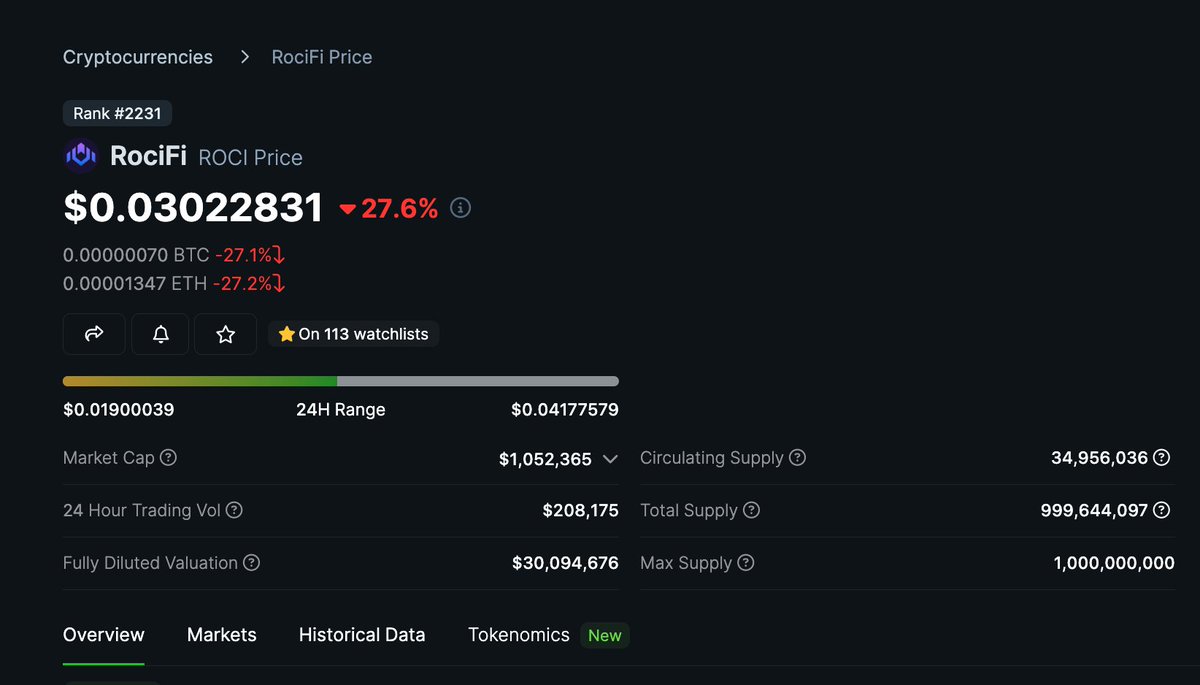Click the RociFi token logo
Screen dimensions: 1200x685
80,156
